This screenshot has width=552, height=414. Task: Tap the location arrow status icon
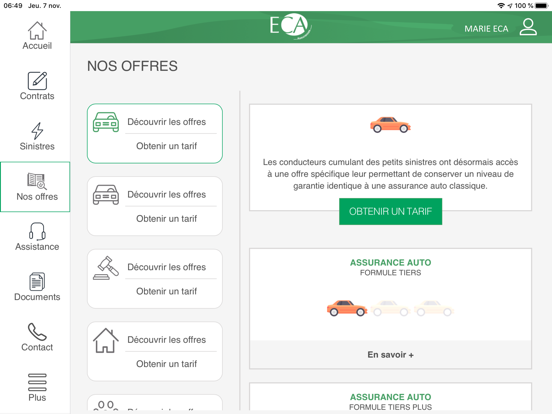pyautogui.click(x=510, y=6)
